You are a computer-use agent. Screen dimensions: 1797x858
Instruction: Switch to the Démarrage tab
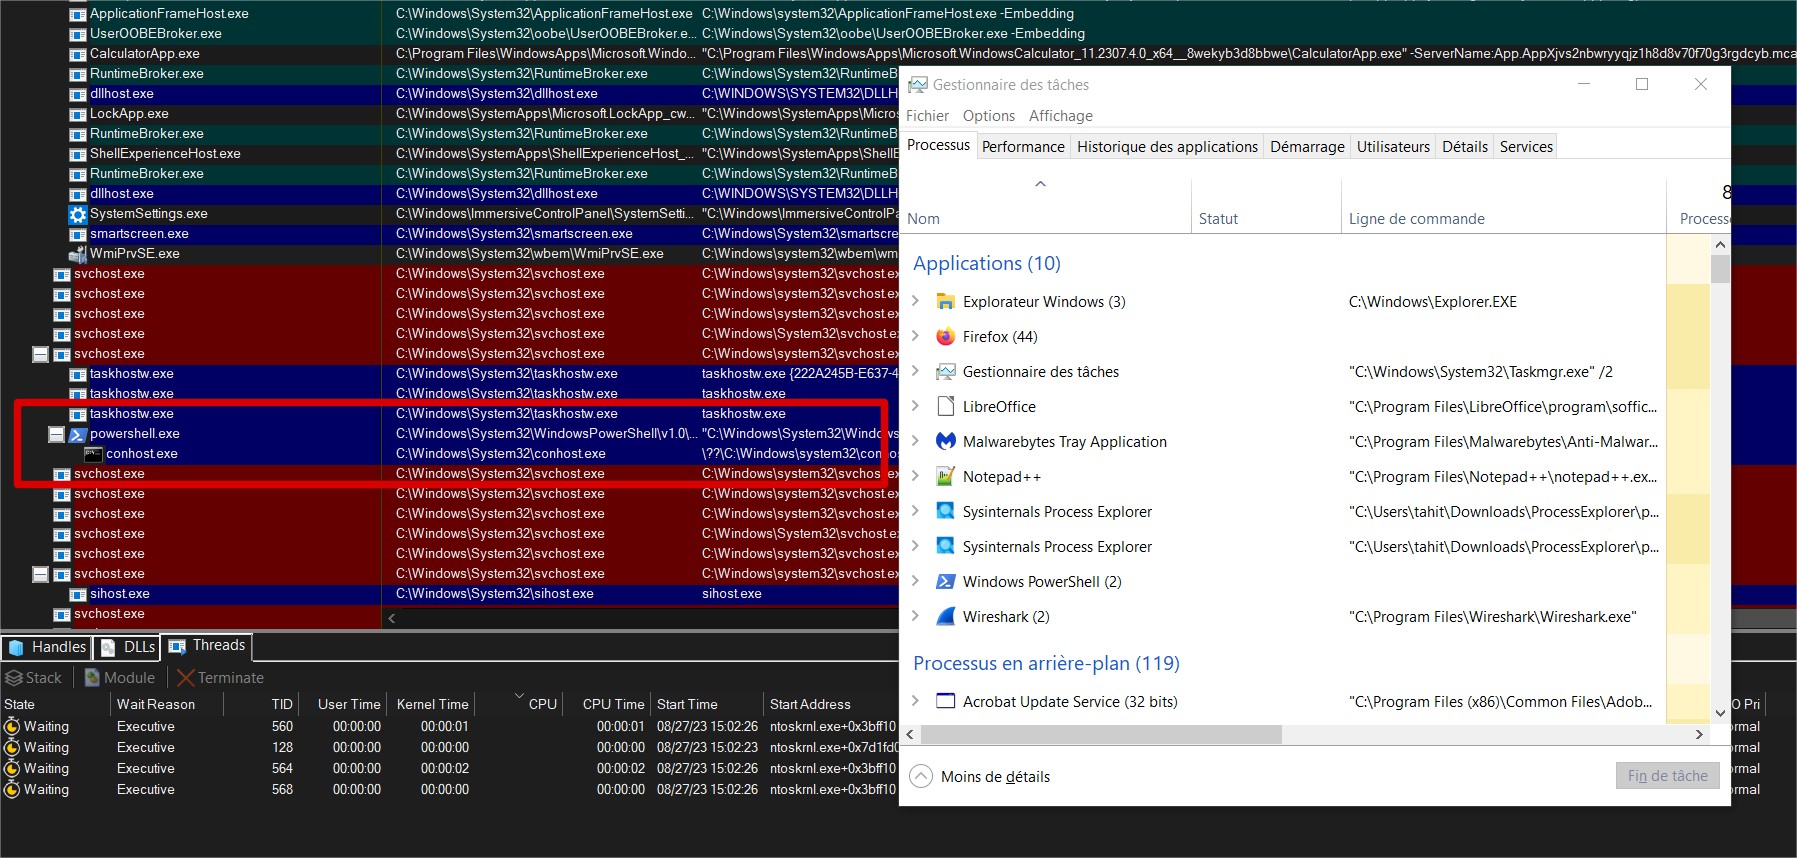click(x=1307, y=147)
